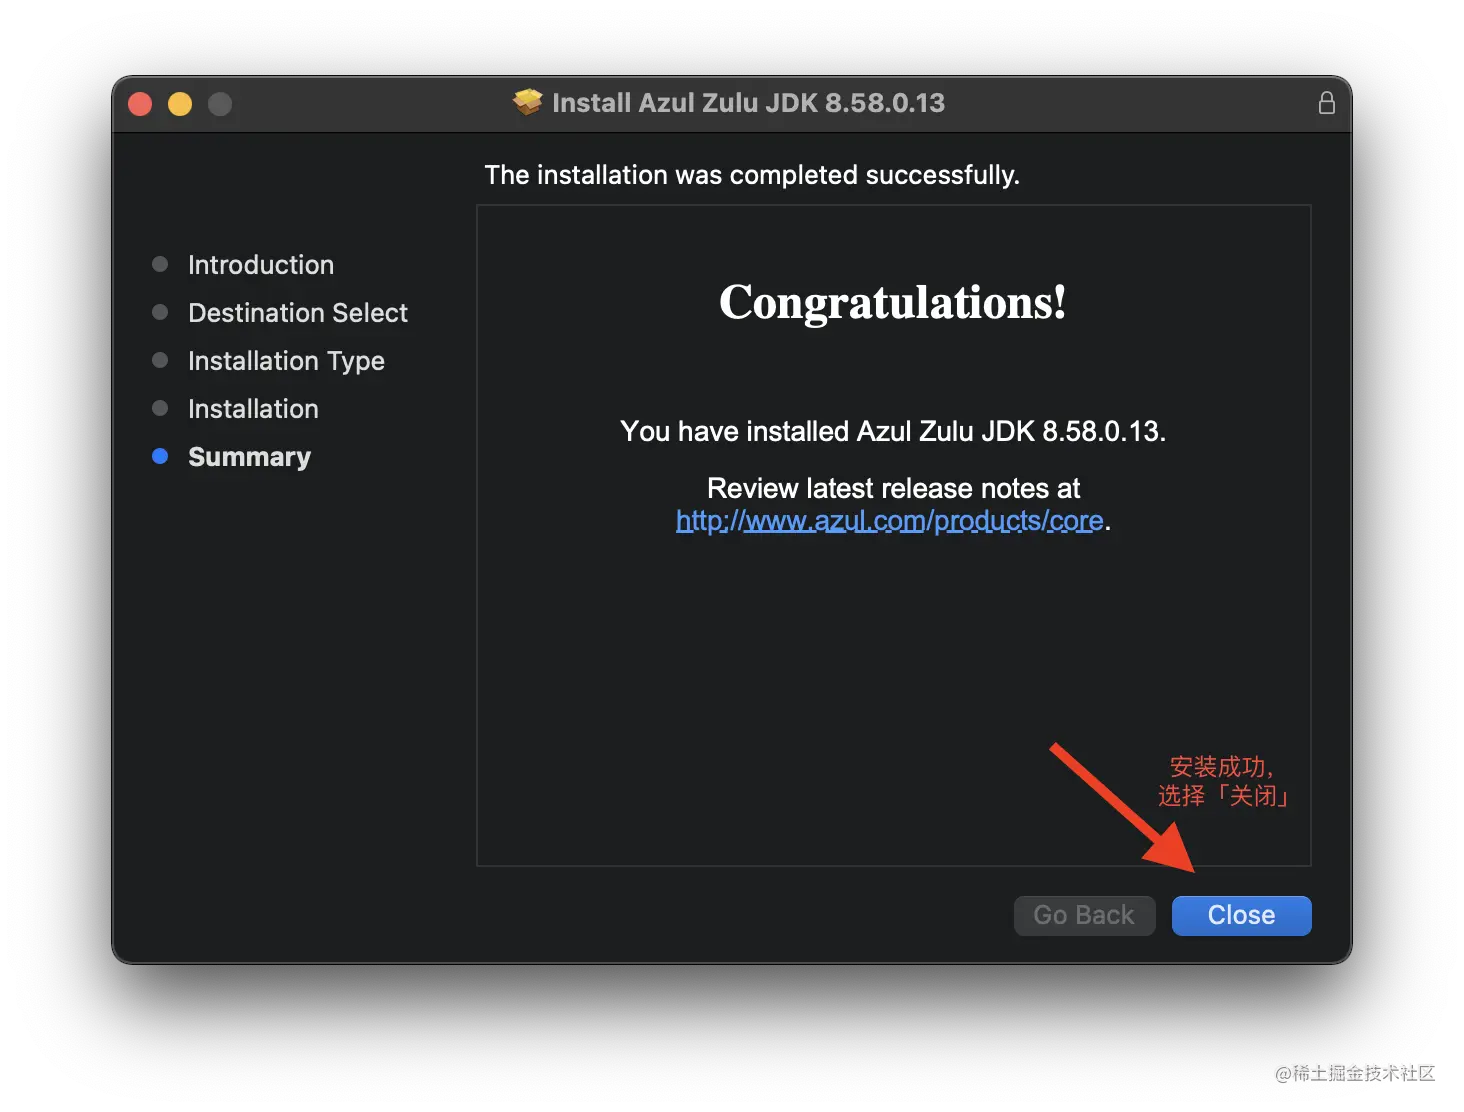1464x1112 pixels.
Task: Select the Introduction step in the sidebar
Action: (260, 264)
